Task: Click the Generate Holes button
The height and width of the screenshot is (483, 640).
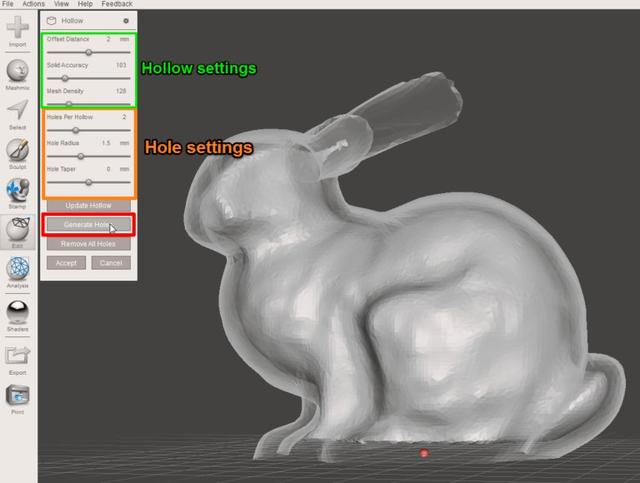Action: (x=88, y=225)
